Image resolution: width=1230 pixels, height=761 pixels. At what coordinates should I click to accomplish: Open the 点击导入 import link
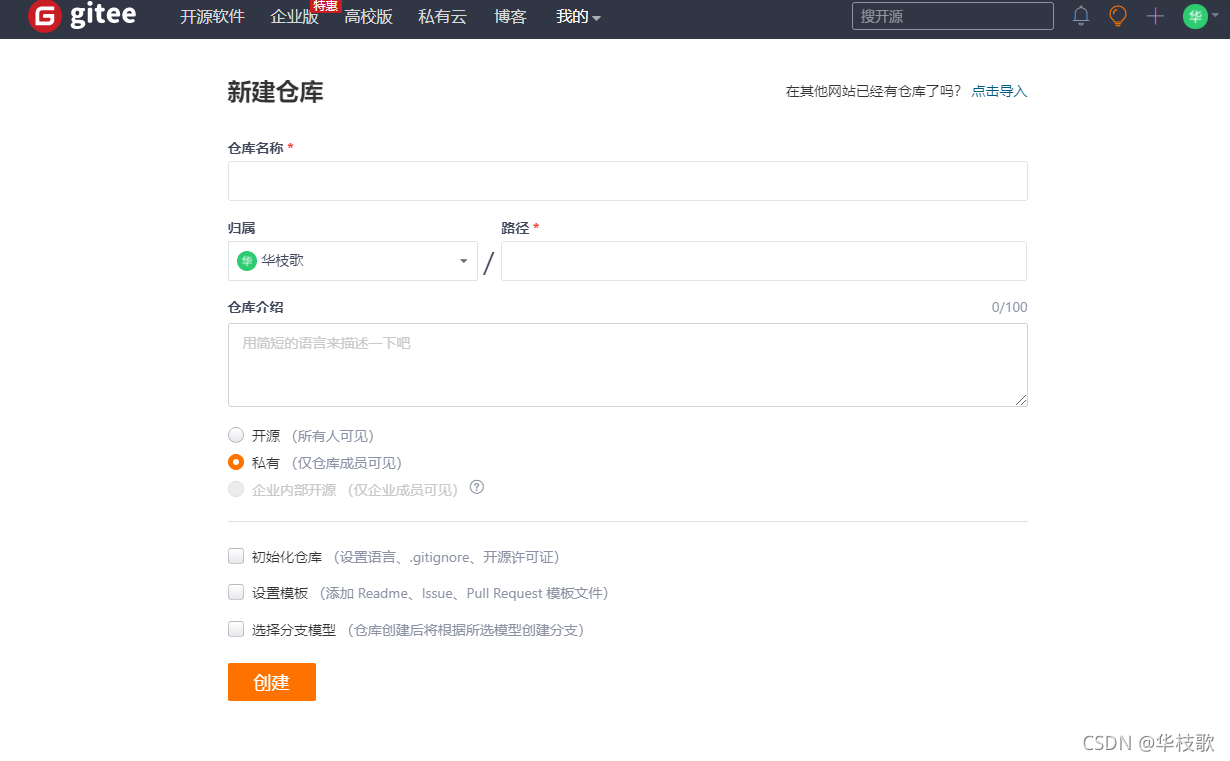(x=999, y=90)
